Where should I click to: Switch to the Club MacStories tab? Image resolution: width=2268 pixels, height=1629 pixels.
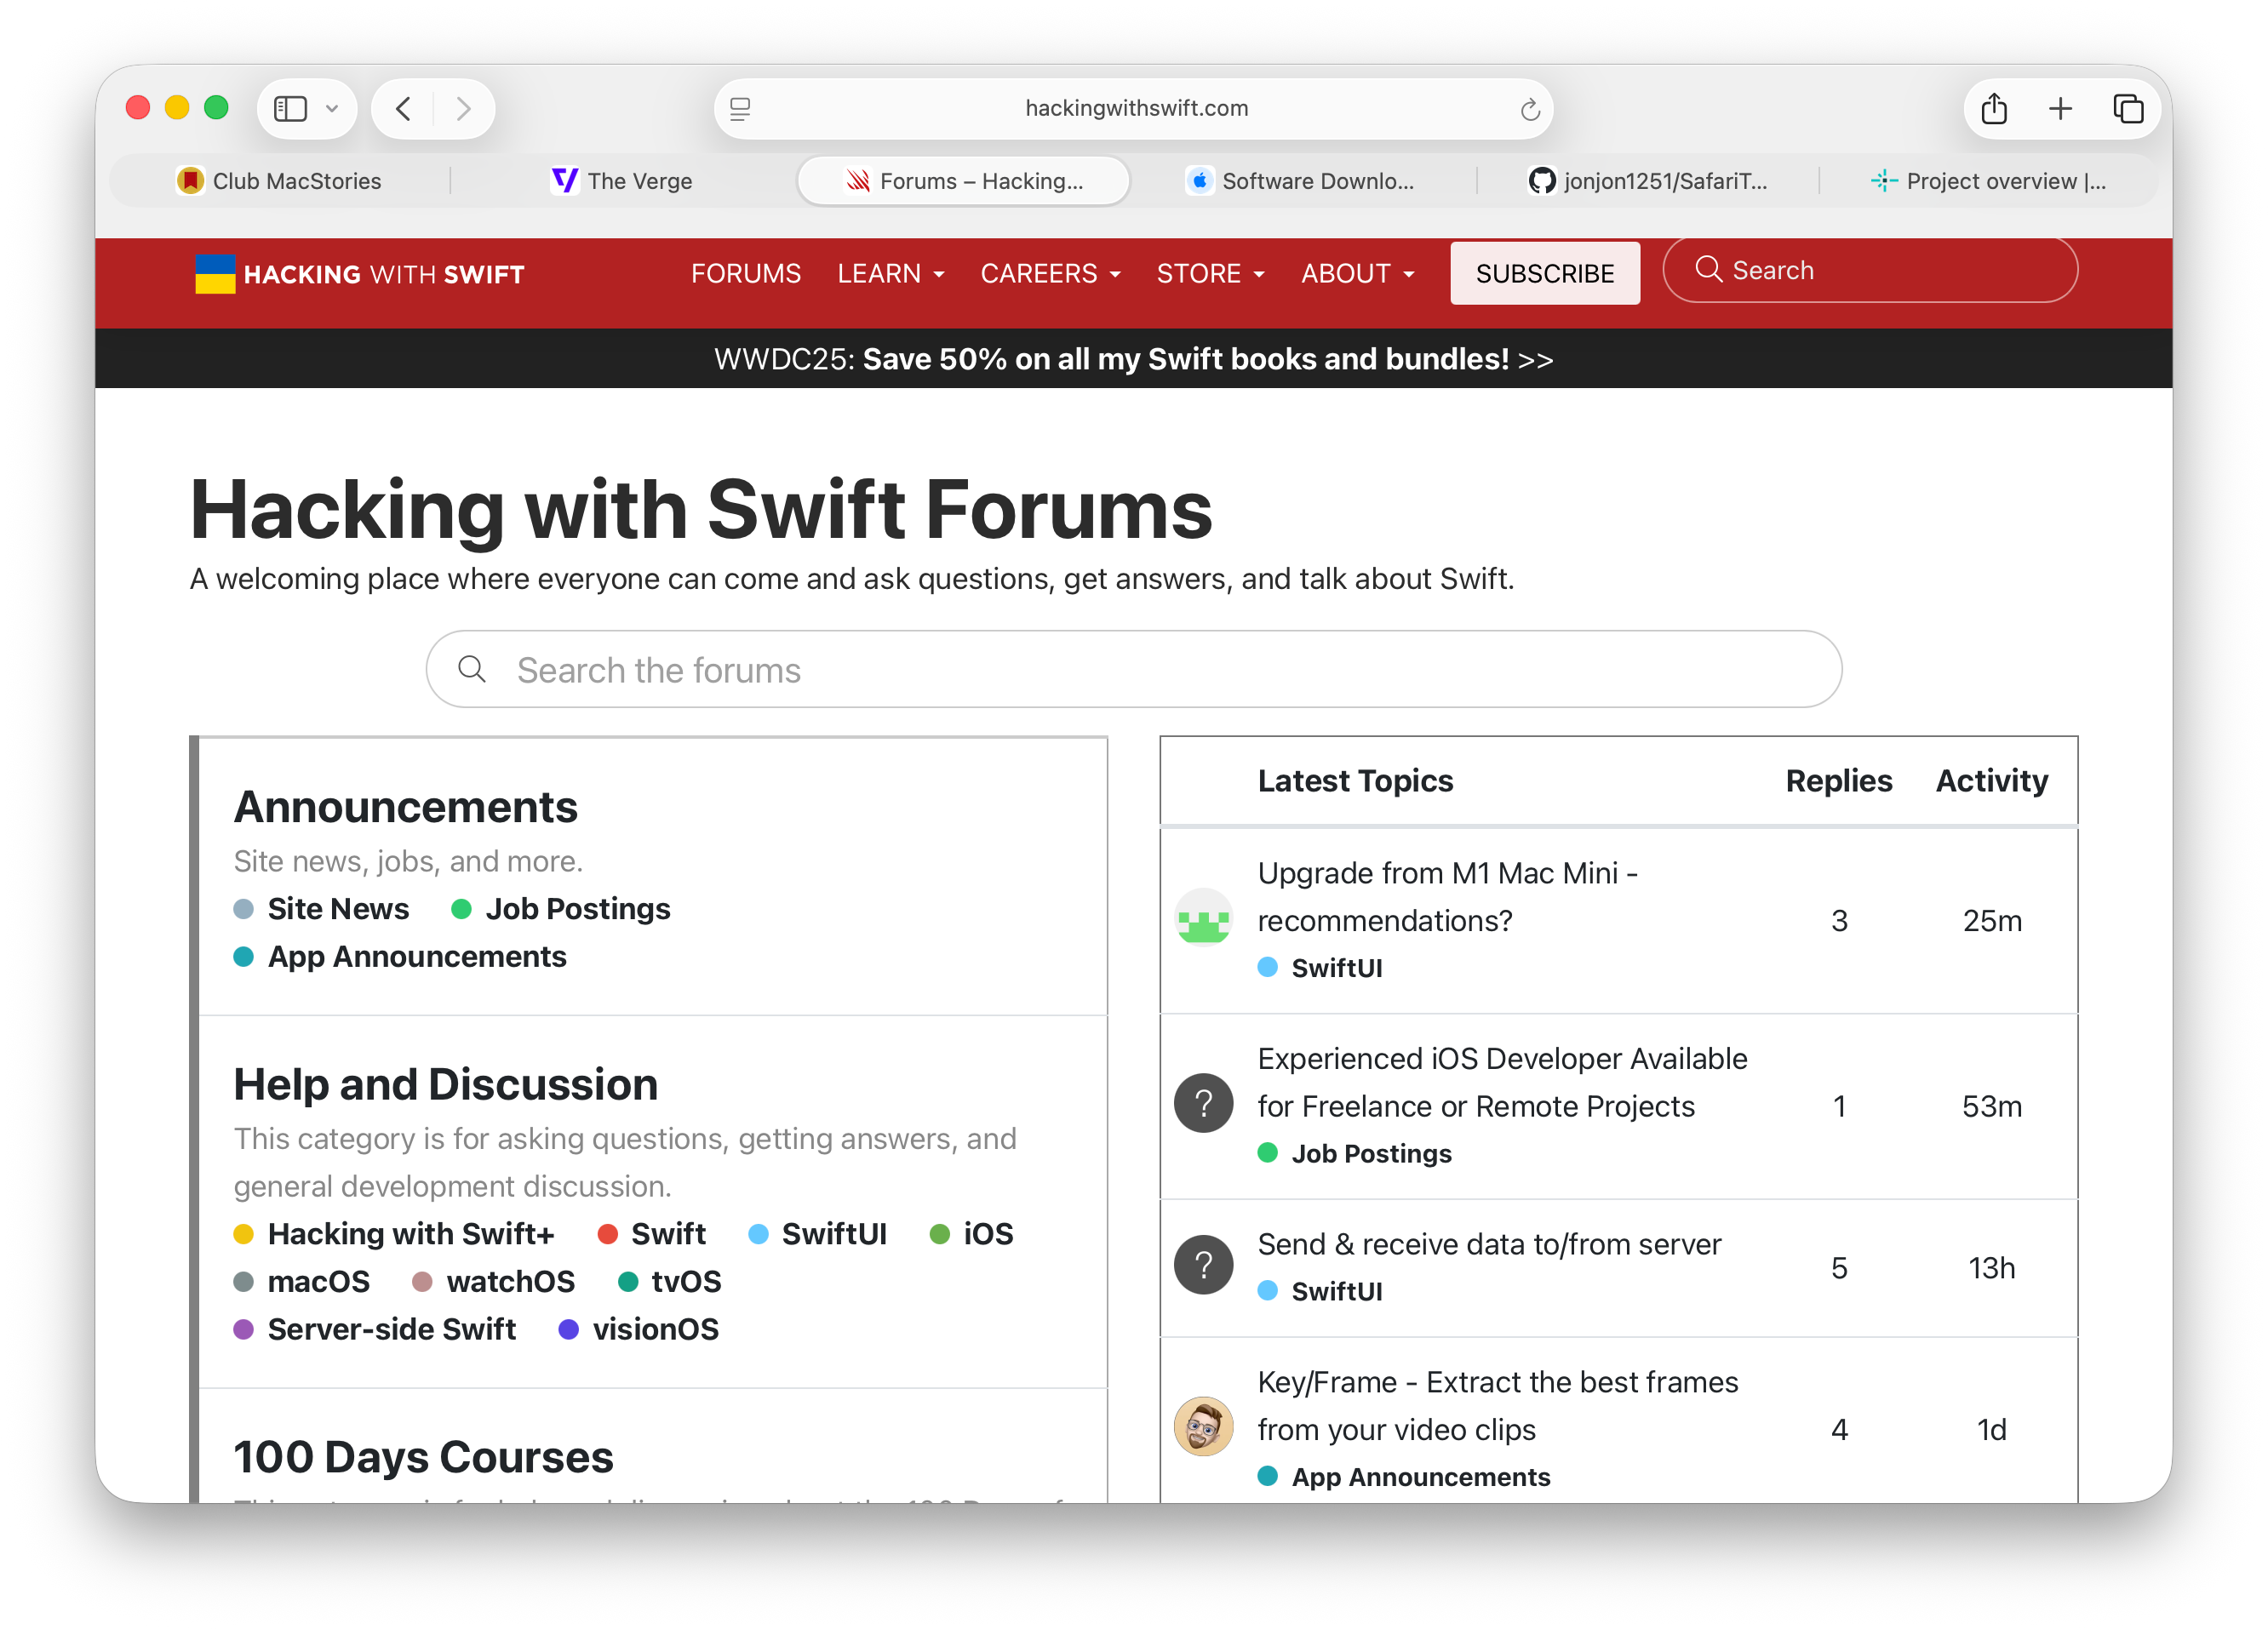click(279, 181)
